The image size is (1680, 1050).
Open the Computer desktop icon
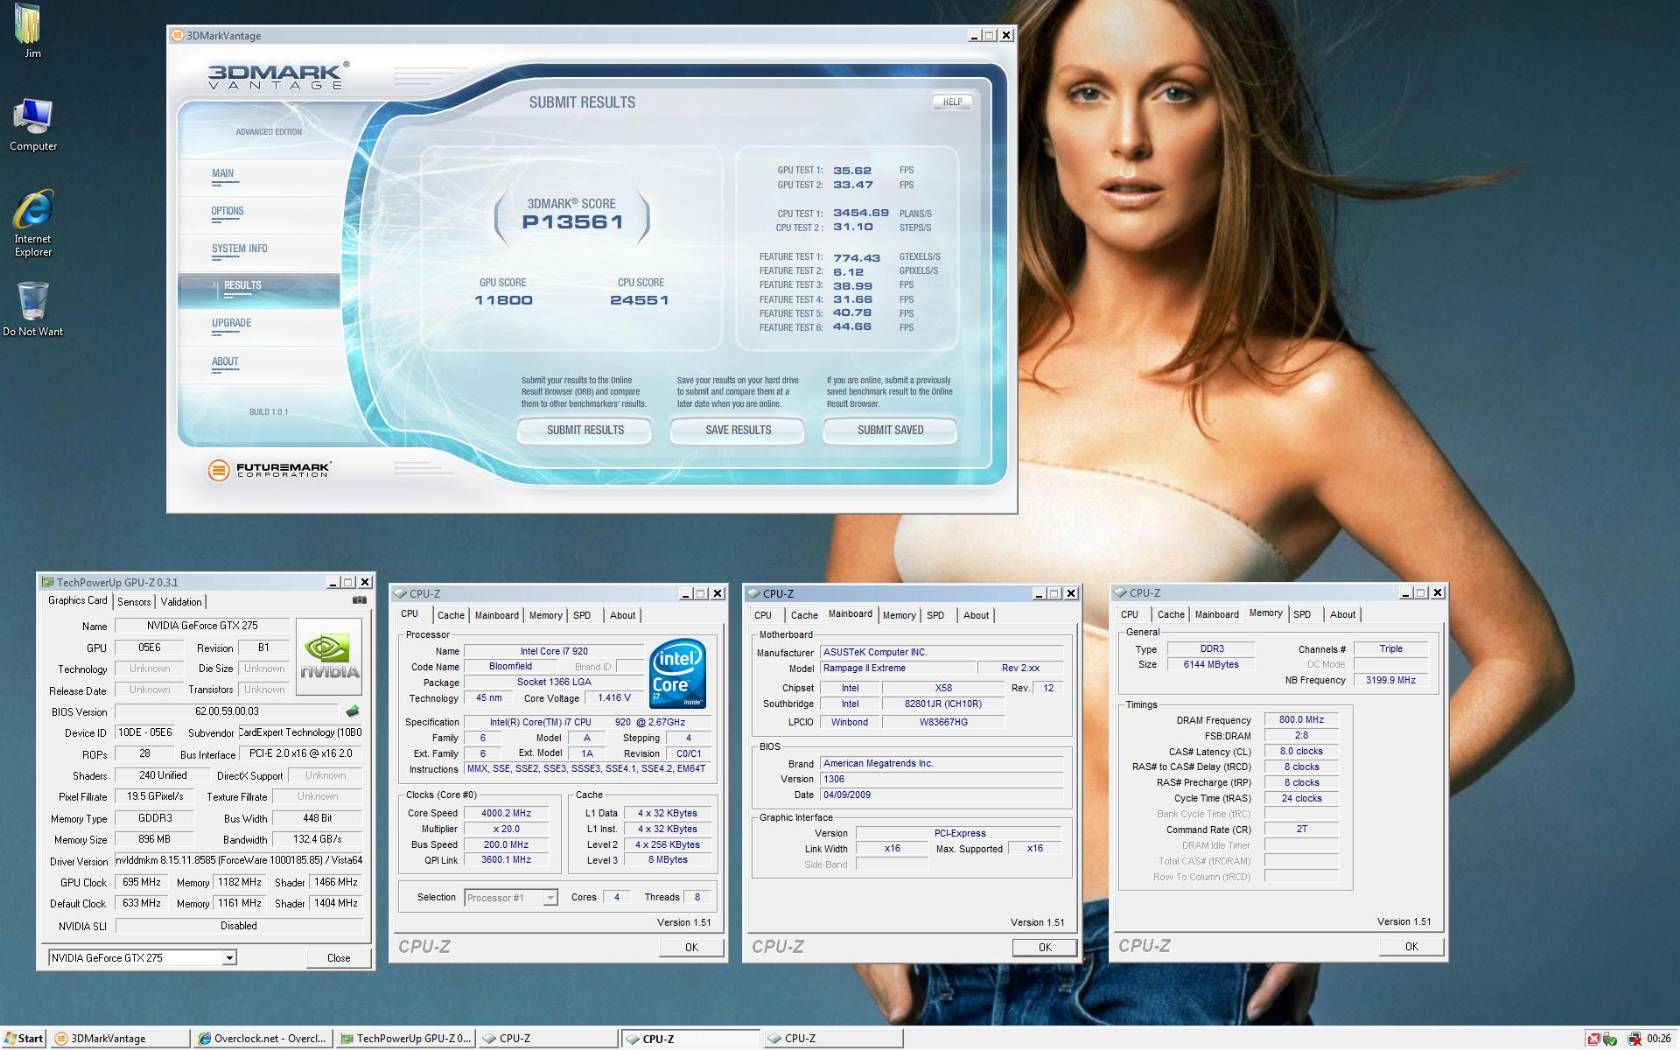click(33, 124)
